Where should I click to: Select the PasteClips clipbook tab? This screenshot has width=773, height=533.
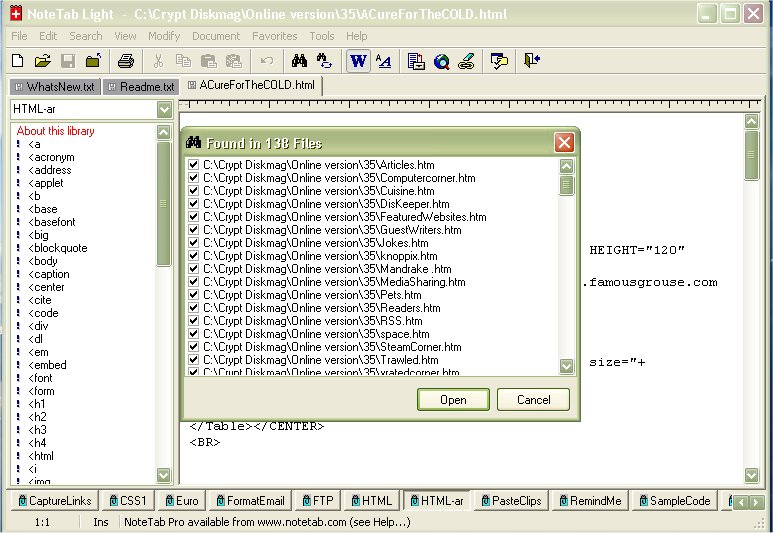click(x=511, y=501)
